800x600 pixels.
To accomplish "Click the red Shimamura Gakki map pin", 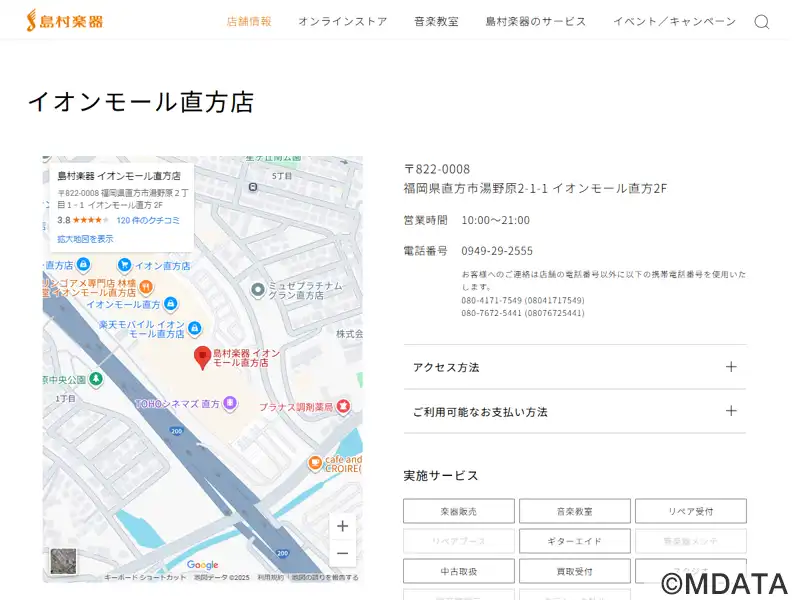I will click(x=202, y=357).
